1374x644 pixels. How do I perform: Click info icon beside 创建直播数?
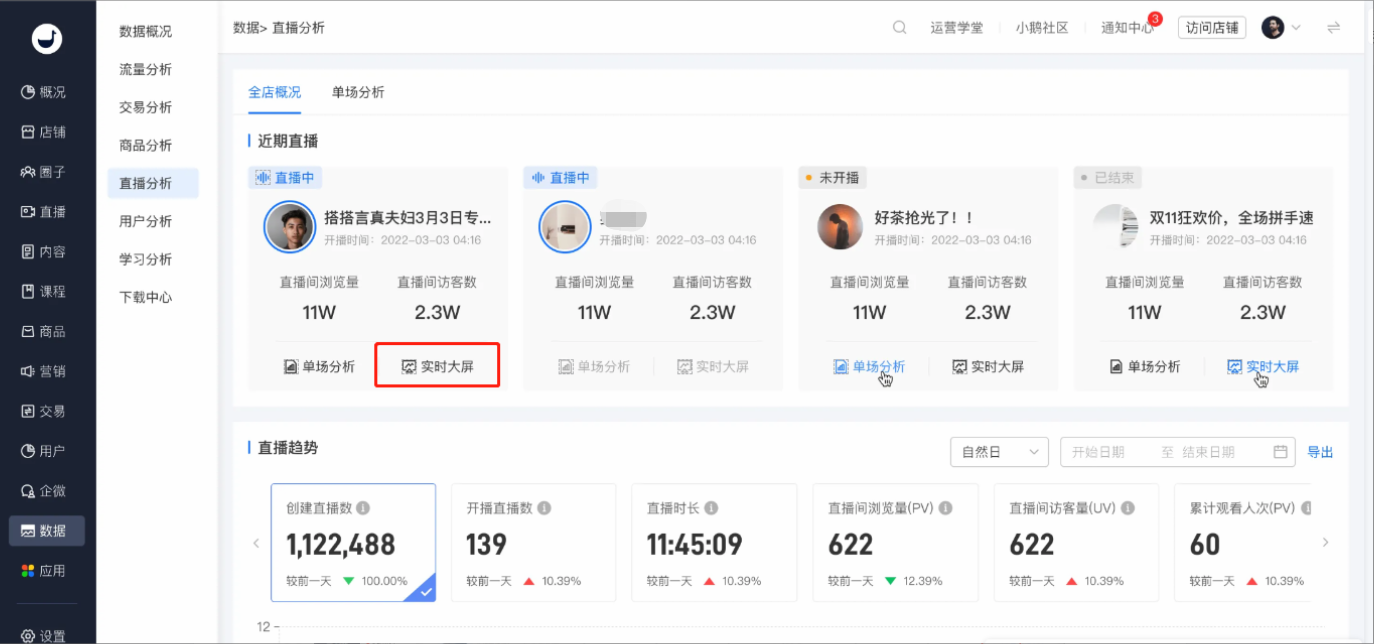pos(363,508)
